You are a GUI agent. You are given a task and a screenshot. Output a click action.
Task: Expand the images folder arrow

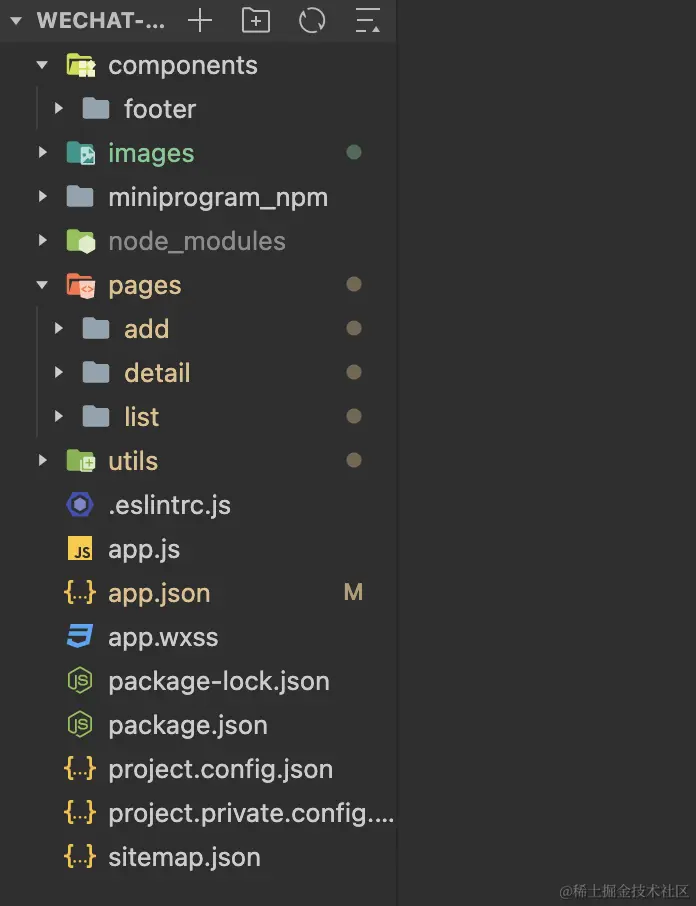tap(42, 153)
